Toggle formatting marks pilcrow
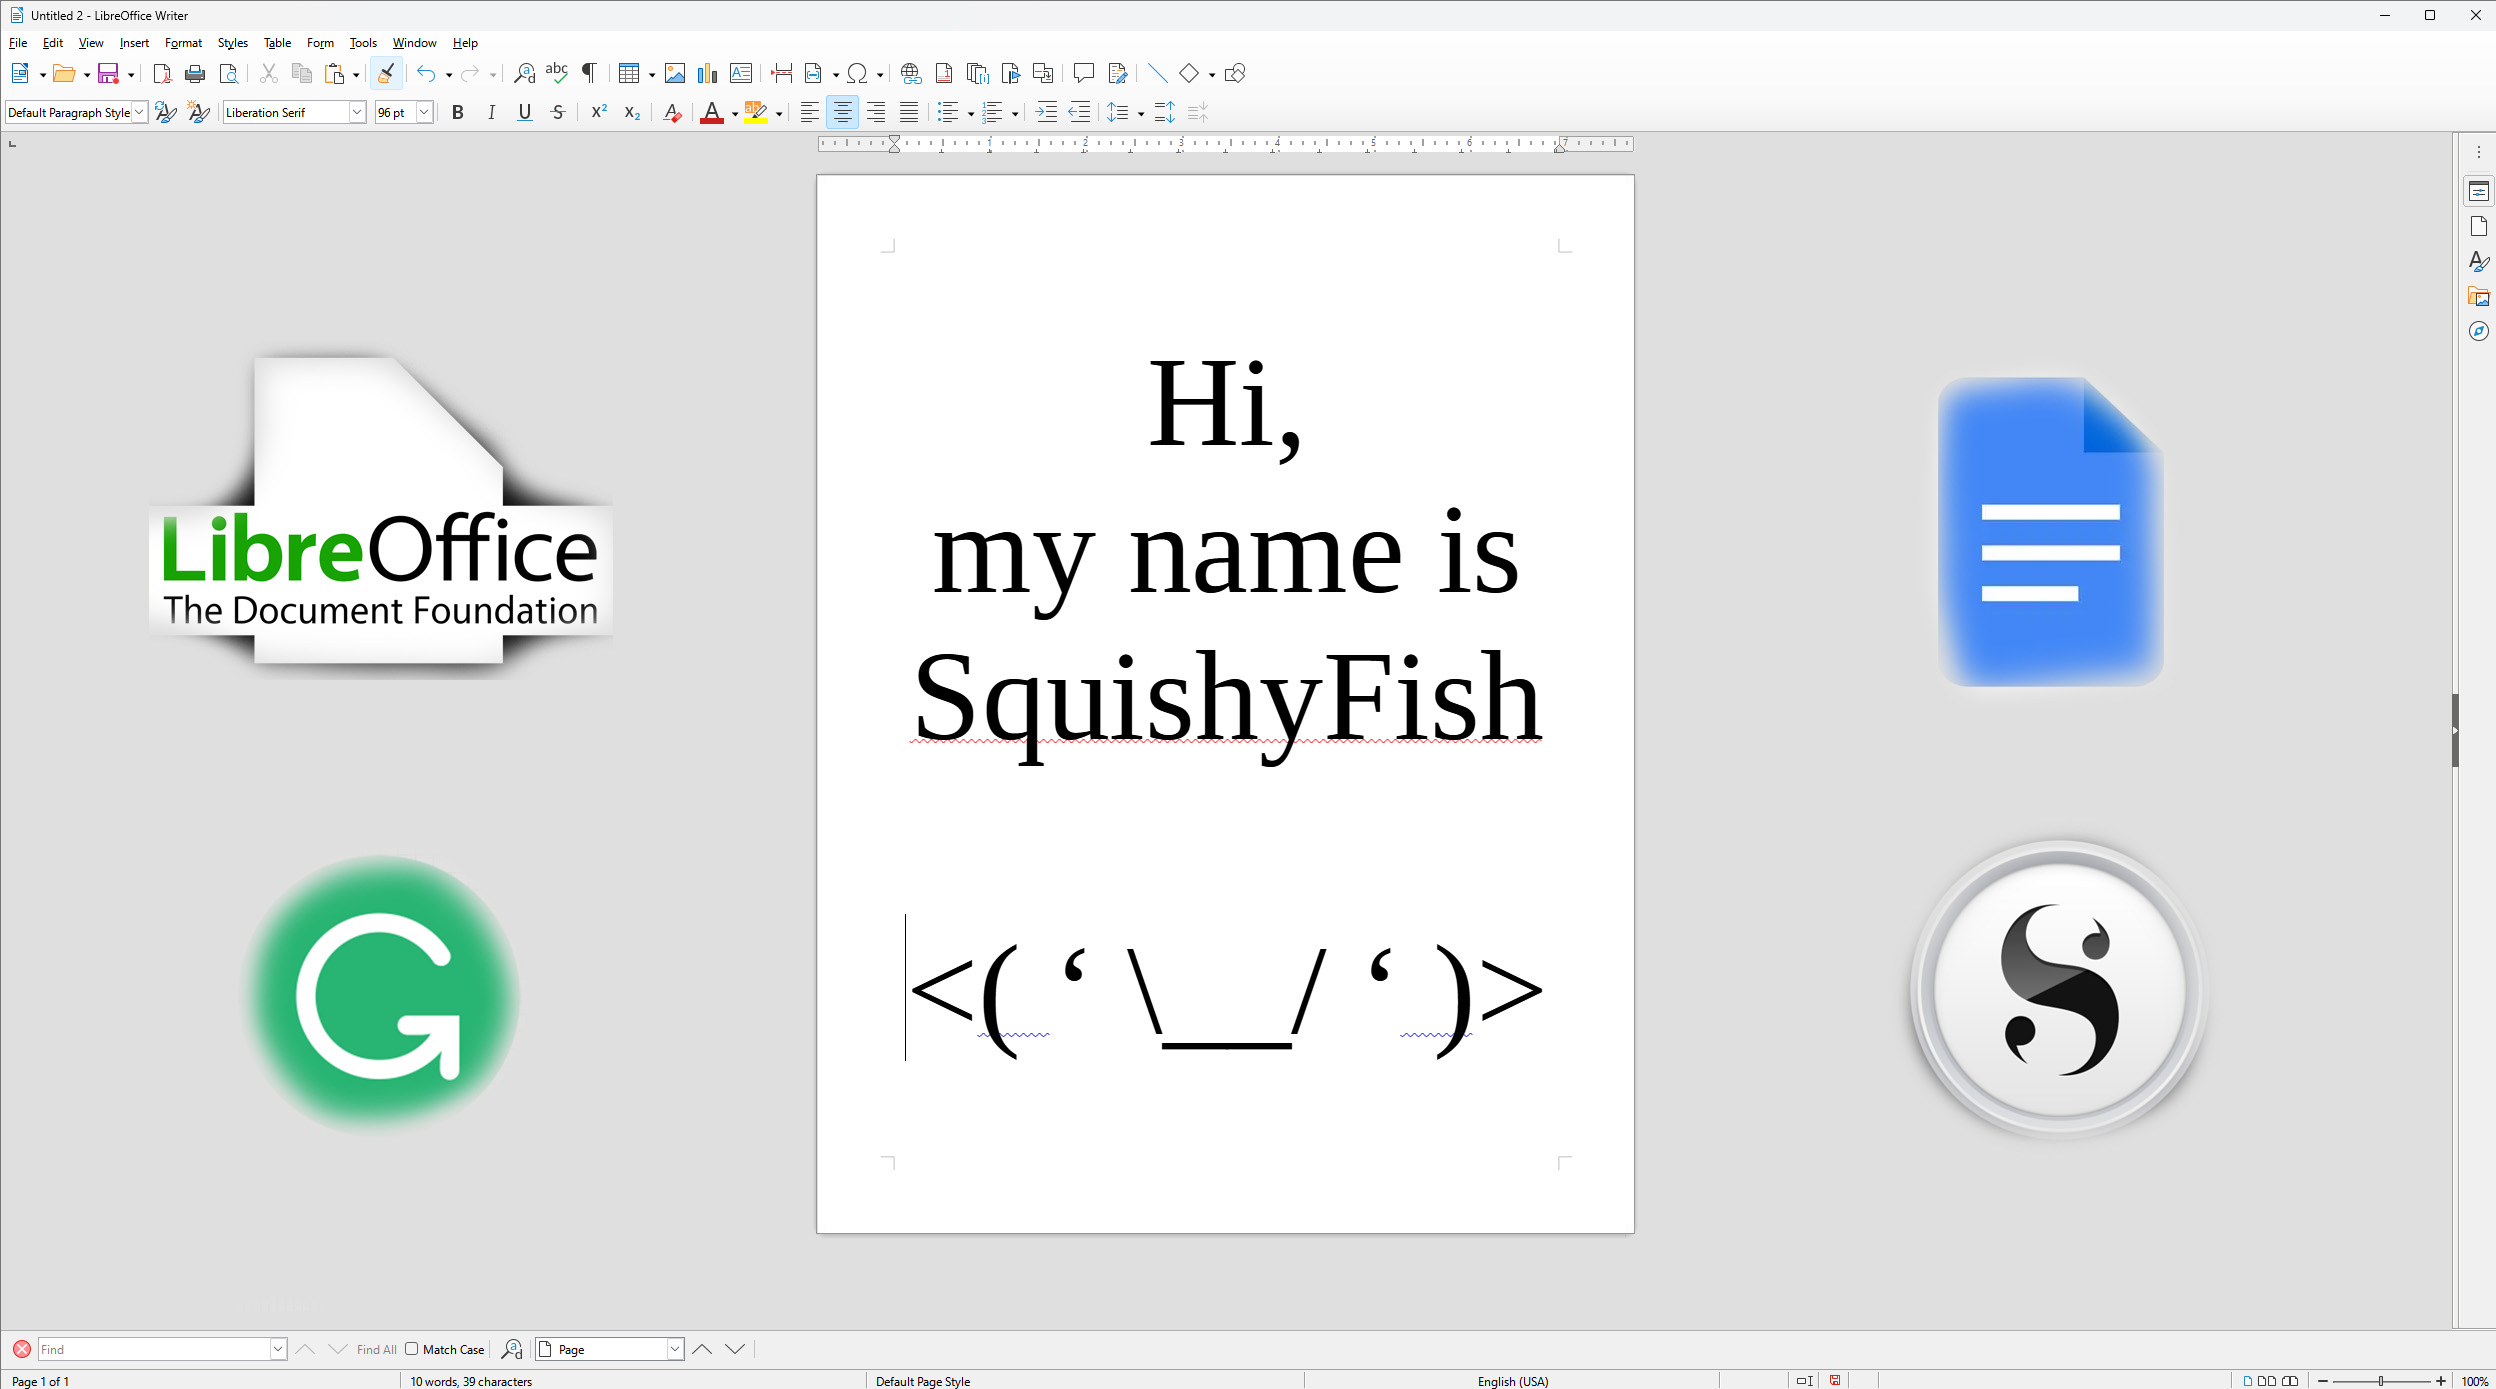 590,73
